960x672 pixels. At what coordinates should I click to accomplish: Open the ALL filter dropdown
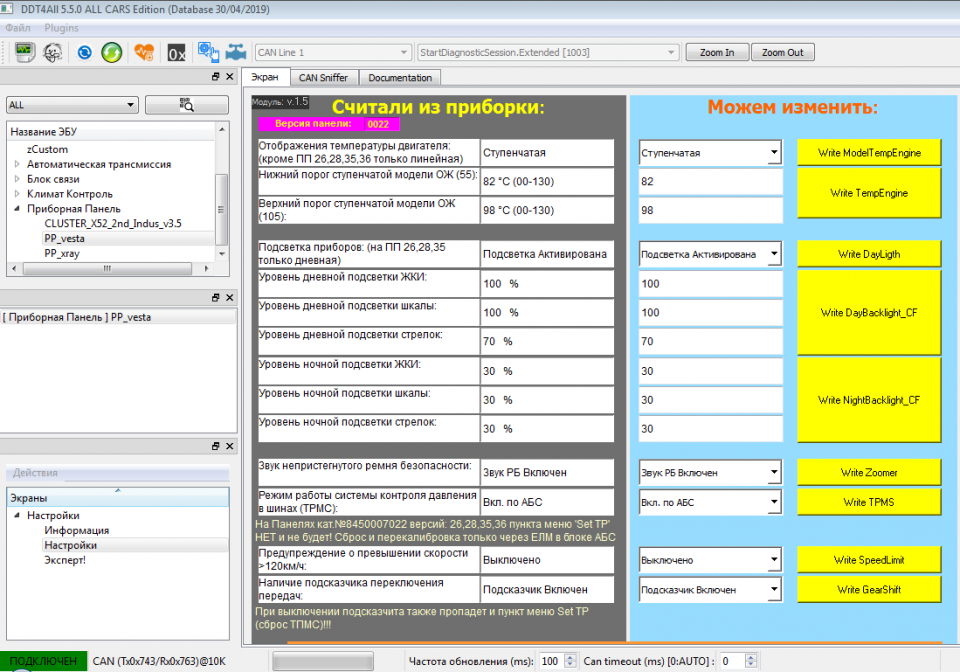[x=72, y=105]
